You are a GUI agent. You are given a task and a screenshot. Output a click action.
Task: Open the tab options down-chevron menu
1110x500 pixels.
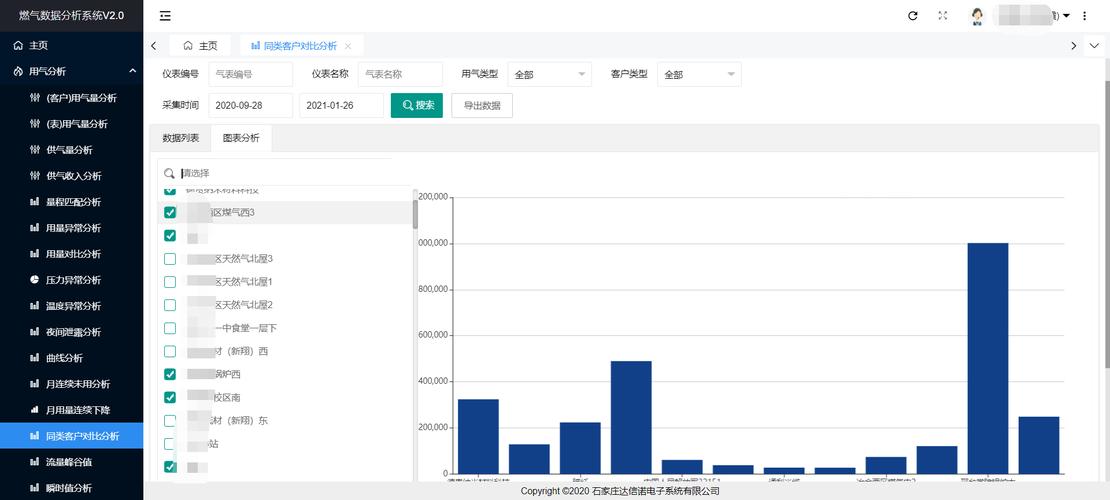pos(1095,45)
